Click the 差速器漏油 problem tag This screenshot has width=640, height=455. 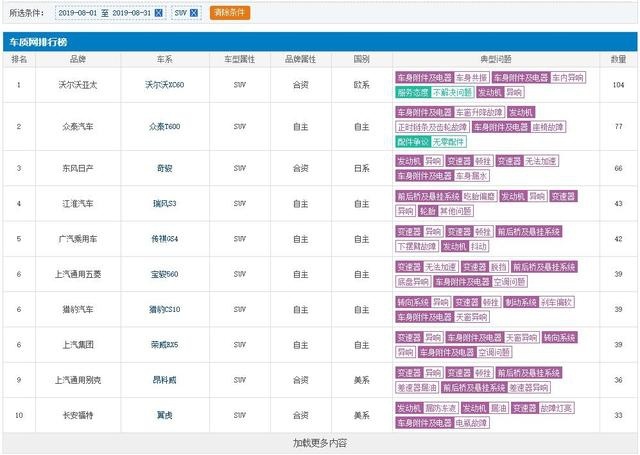417,387
